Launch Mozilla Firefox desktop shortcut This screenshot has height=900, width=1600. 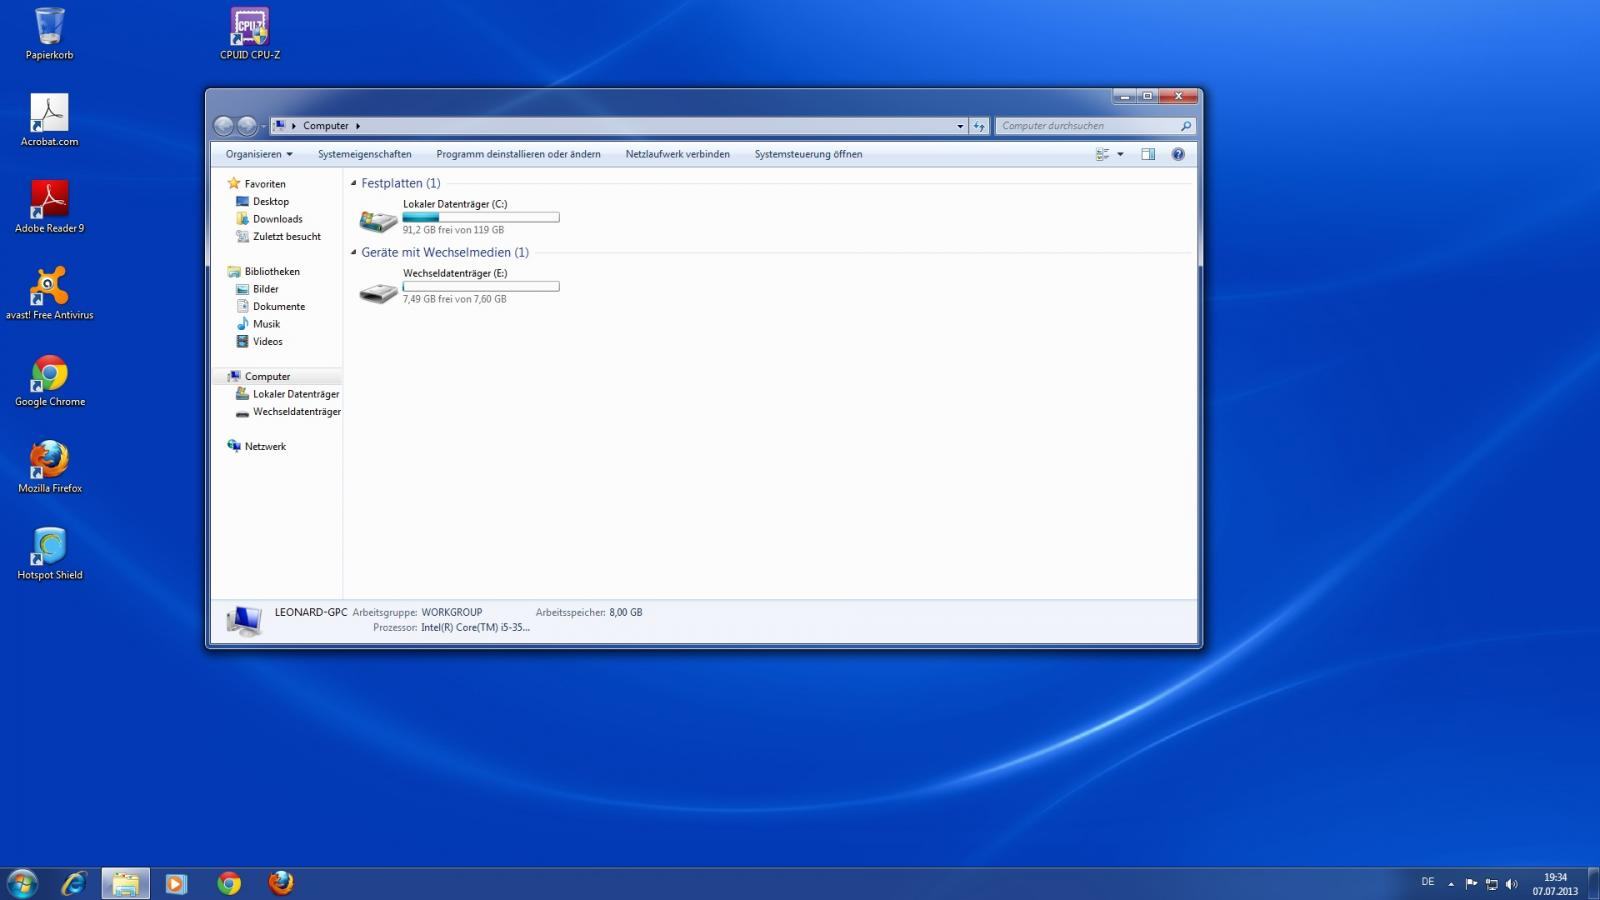tap(49, 468)
